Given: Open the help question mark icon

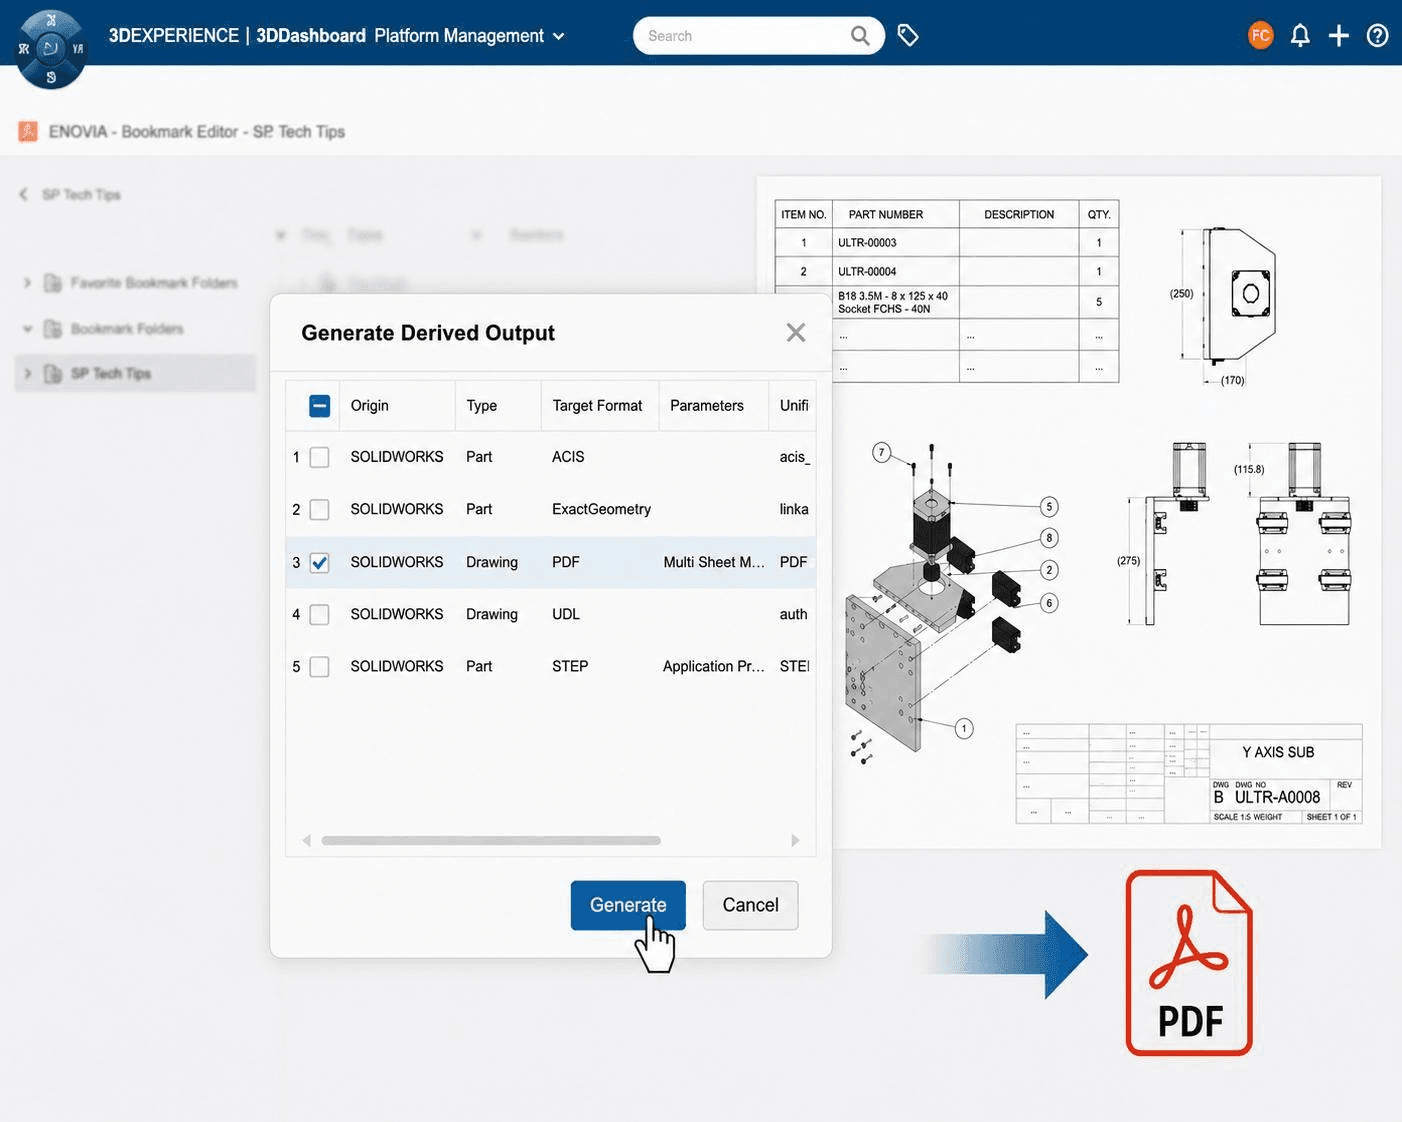Looking at the screenshot, I should (x=1377, y=36).
